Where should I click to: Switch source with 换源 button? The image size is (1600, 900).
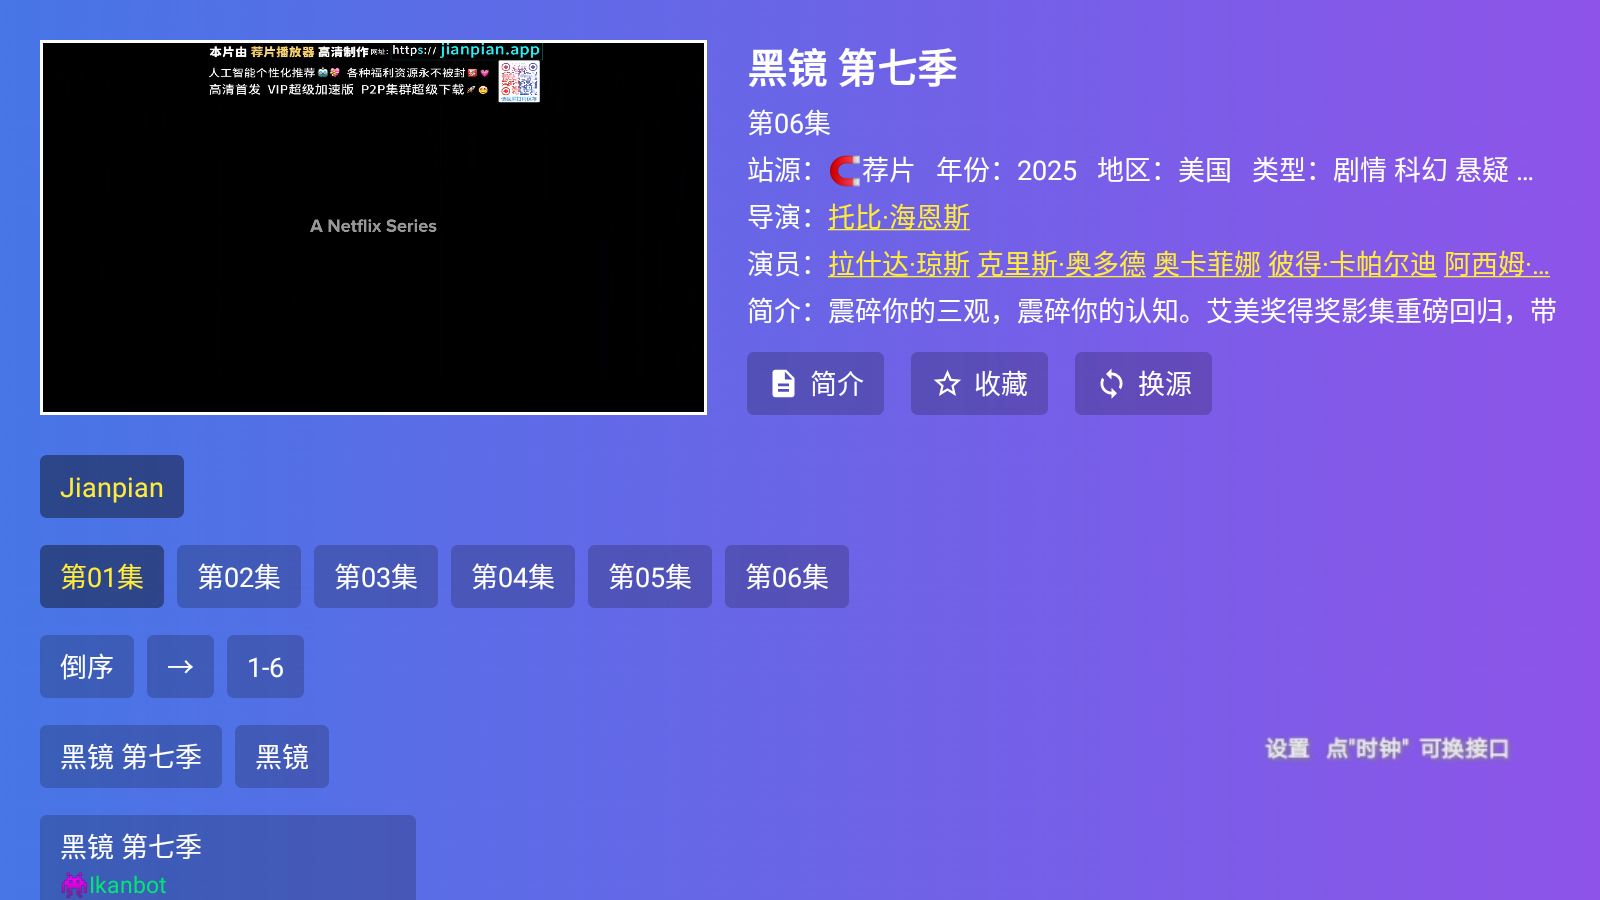pyautogui.click(x=1143, y=383)
